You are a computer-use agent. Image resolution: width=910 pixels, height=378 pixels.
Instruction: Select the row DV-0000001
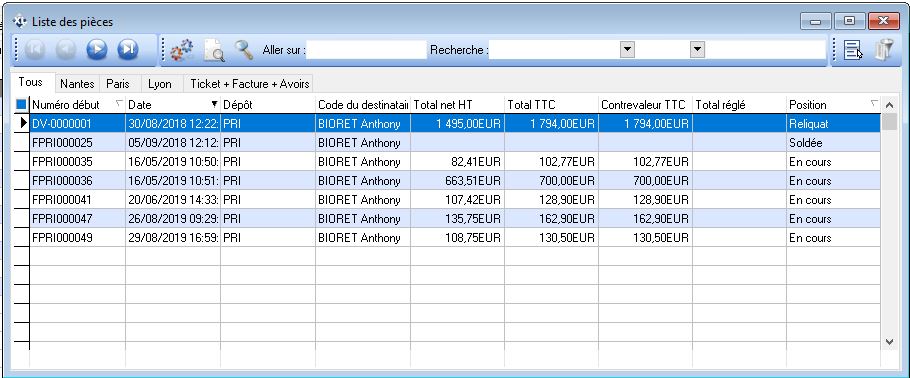point(455,123)
